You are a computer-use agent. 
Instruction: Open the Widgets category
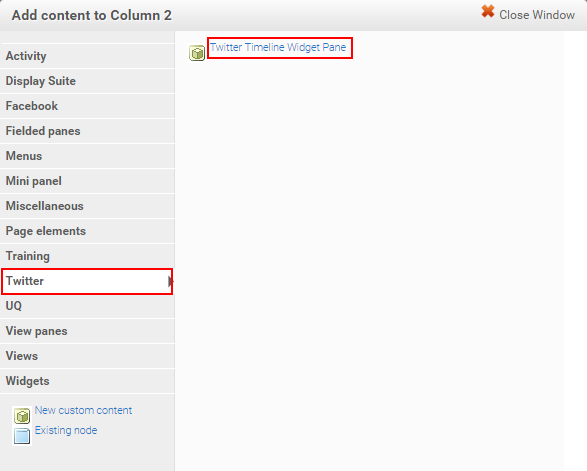87,381
